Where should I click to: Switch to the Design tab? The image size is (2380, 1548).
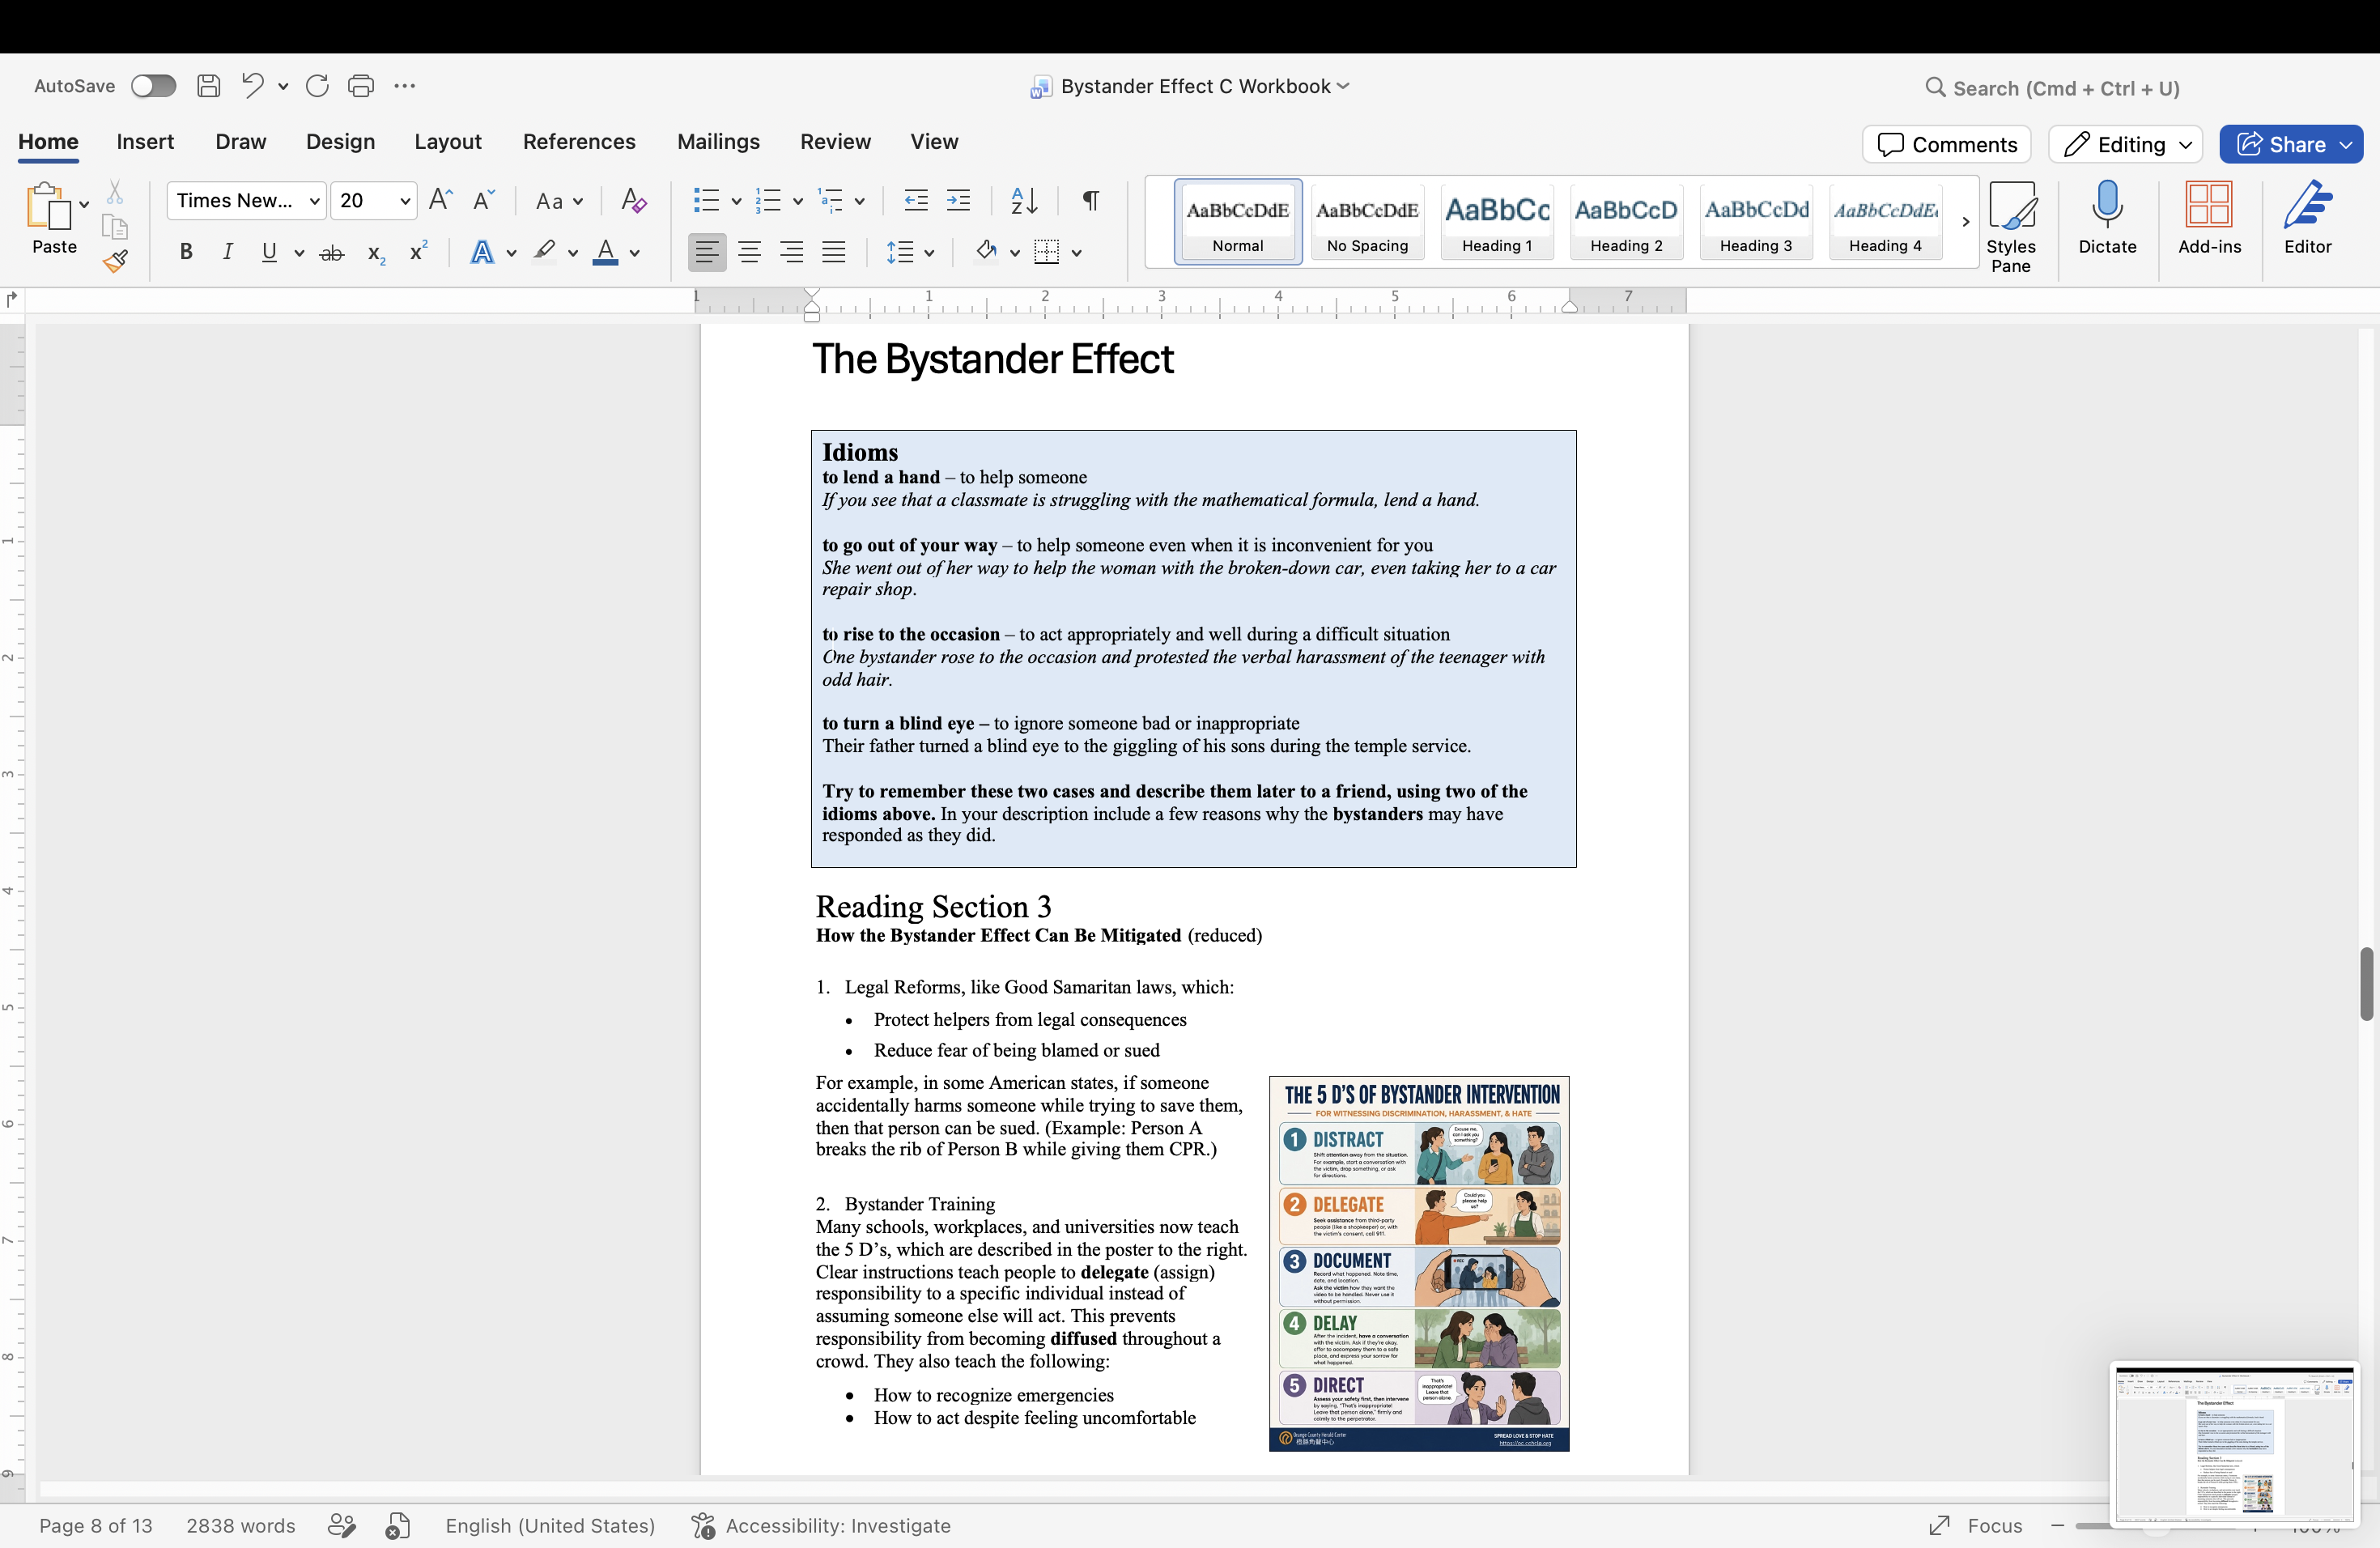(x=340, y=142)
